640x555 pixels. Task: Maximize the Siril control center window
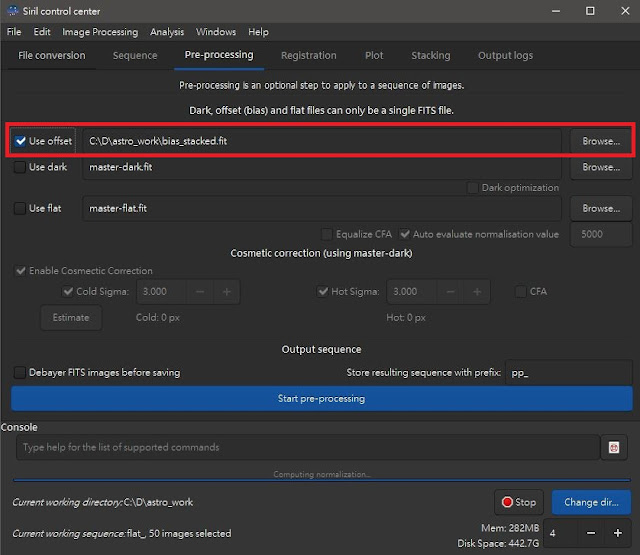(590, 11)
